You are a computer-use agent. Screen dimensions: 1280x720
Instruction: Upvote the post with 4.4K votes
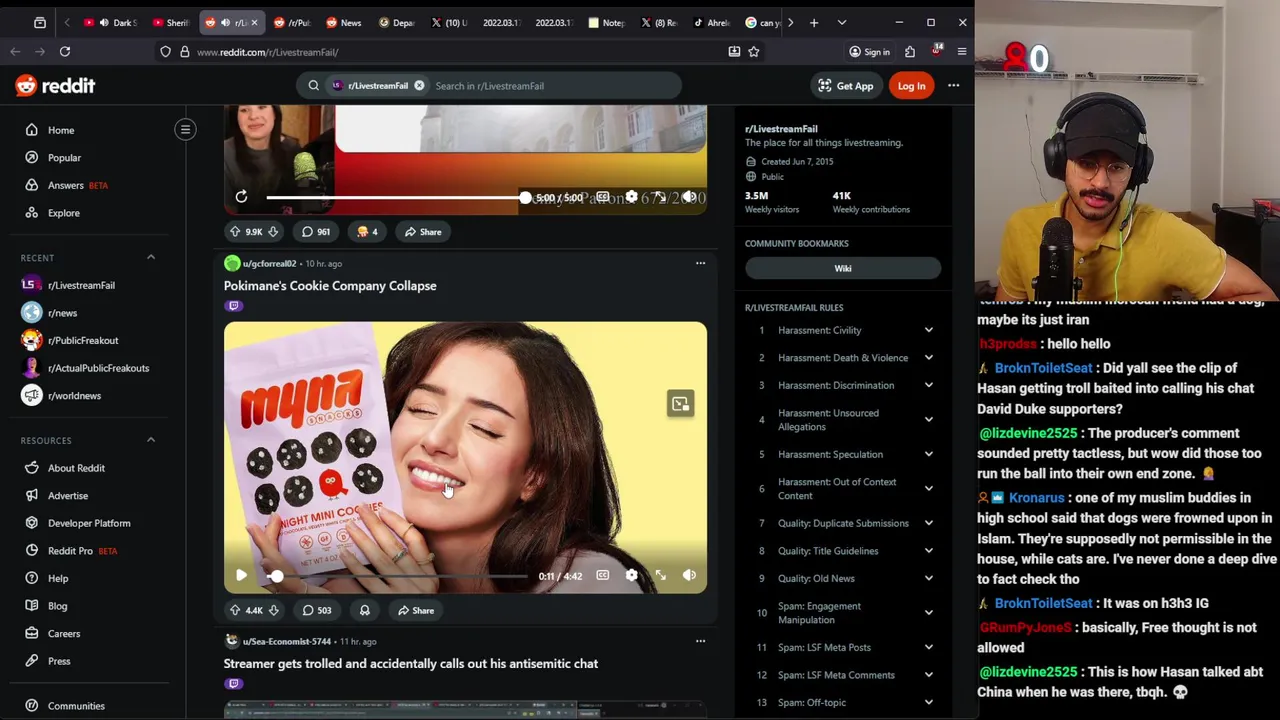[x=235, y=611]
